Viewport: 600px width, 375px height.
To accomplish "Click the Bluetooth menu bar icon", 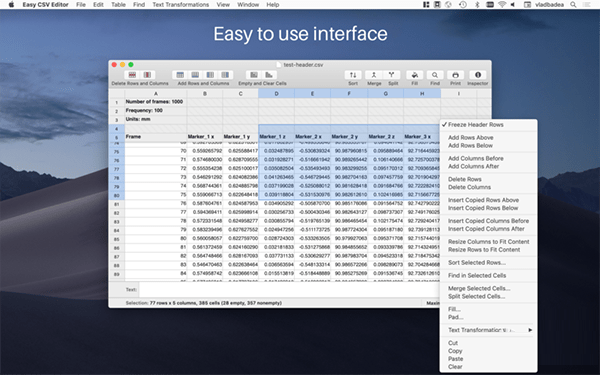I will [x=477, y=5].
